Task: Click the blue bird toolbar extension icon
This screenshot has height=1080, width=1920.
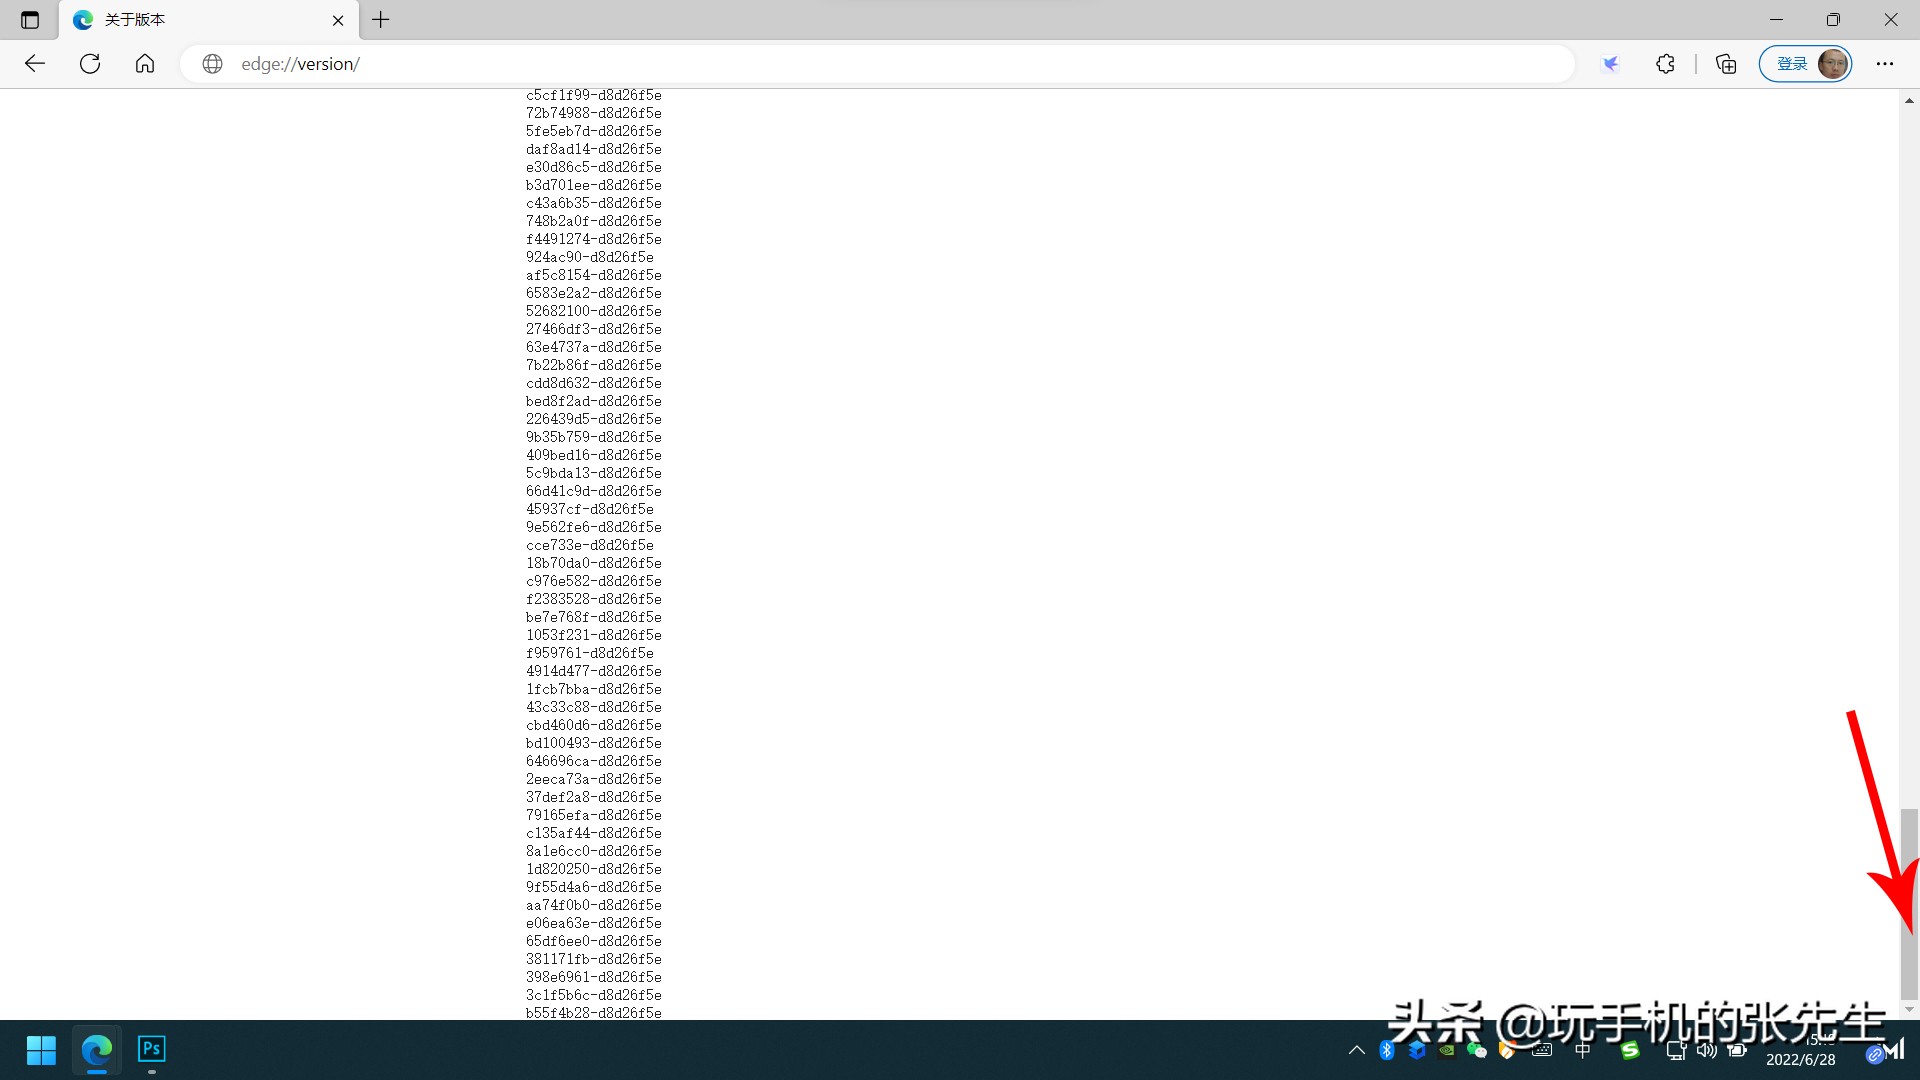Action: [x=1610, y=64]
